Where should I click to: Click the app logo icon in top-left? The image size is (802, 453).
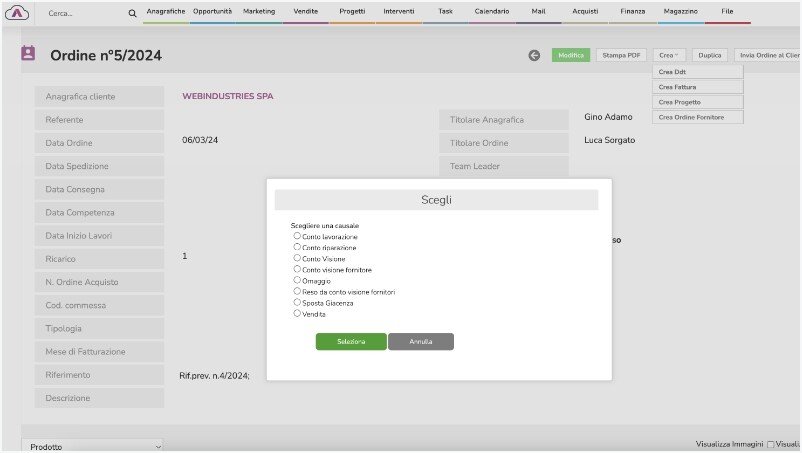(x=17, y=13)
